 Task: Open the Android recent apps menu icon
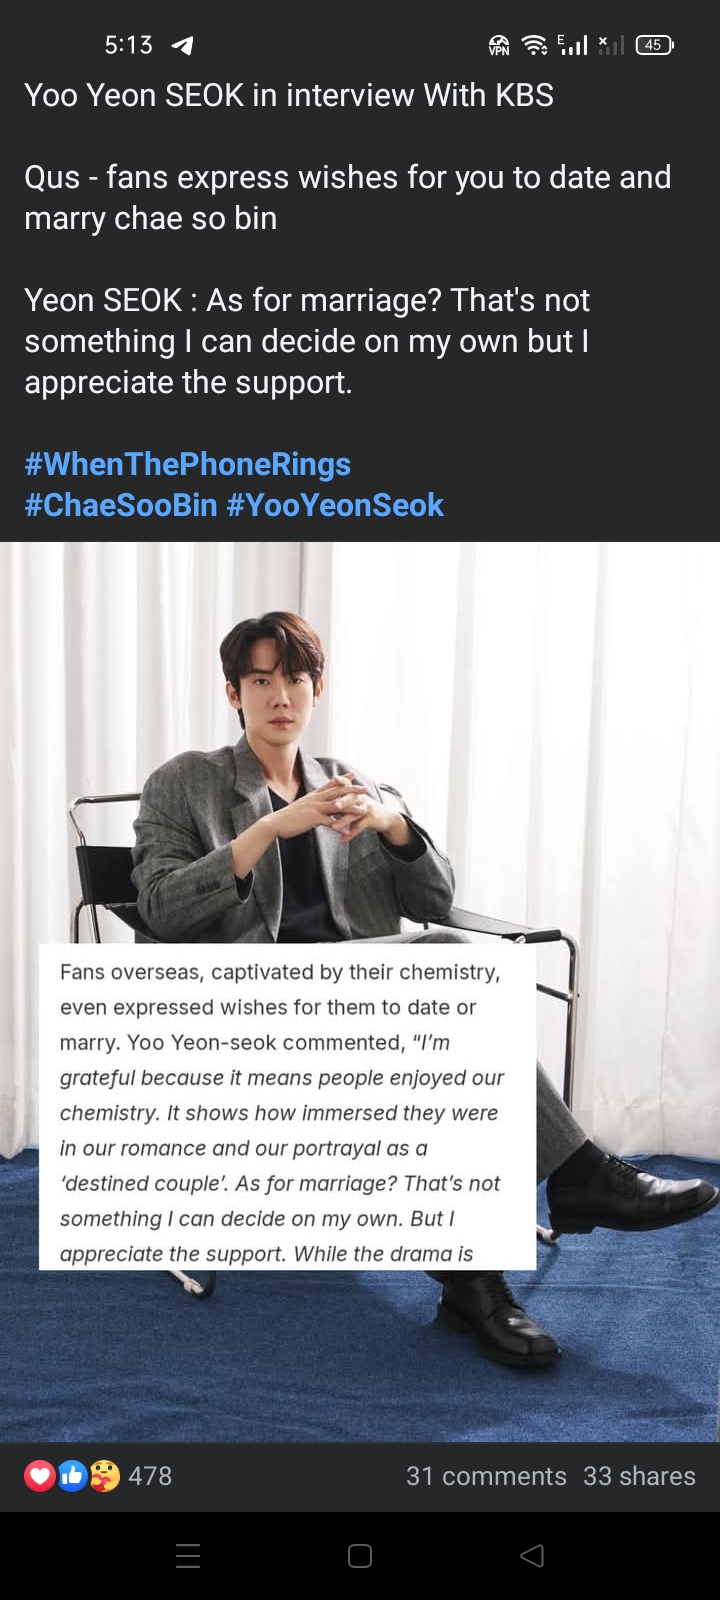(x=188, y=1556)
